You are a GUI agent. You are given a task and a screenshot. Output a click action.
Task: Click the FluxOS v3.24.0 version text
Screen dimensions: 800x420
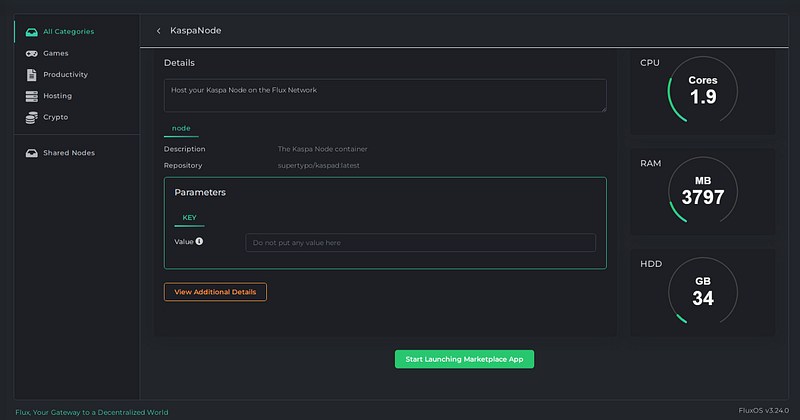[763, 410]
